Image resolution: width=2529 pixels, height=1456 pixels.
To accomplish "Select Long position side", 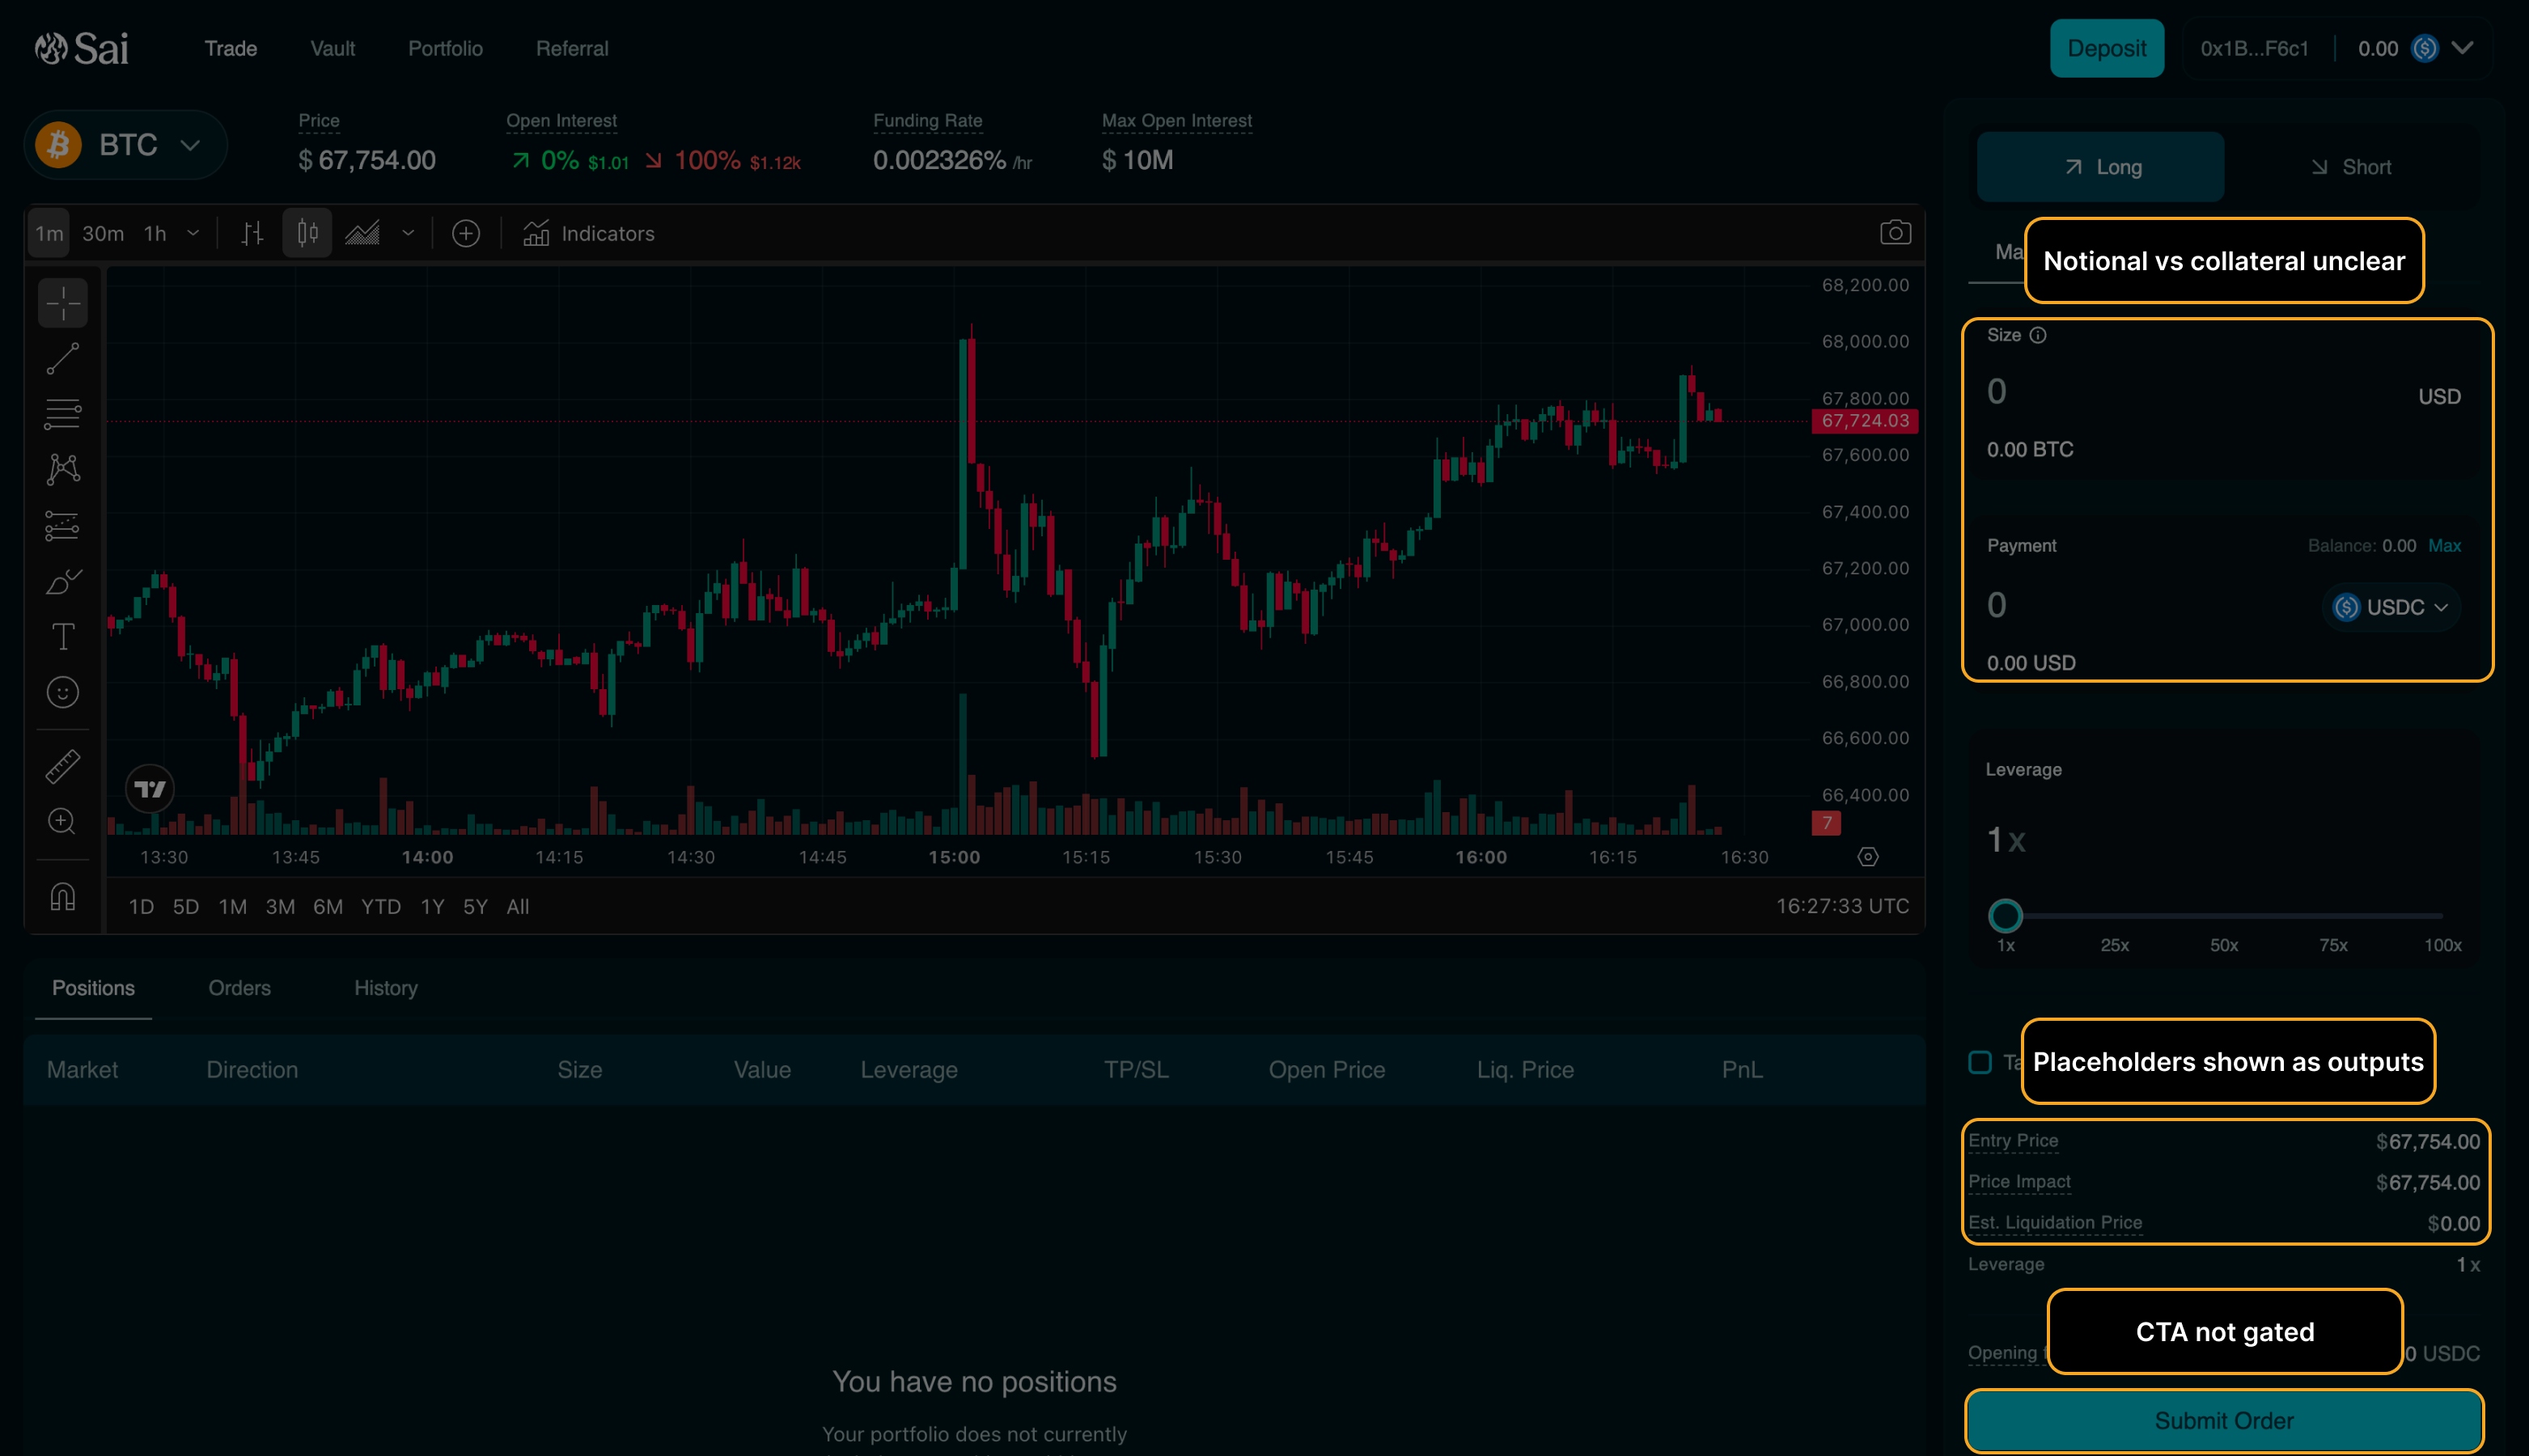I will pyautogui.click(x=2101, y=167).
